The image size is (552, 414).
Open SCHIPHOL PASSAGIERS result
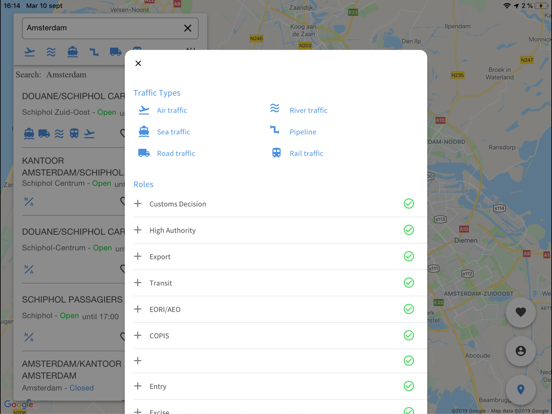coord(72,300)
